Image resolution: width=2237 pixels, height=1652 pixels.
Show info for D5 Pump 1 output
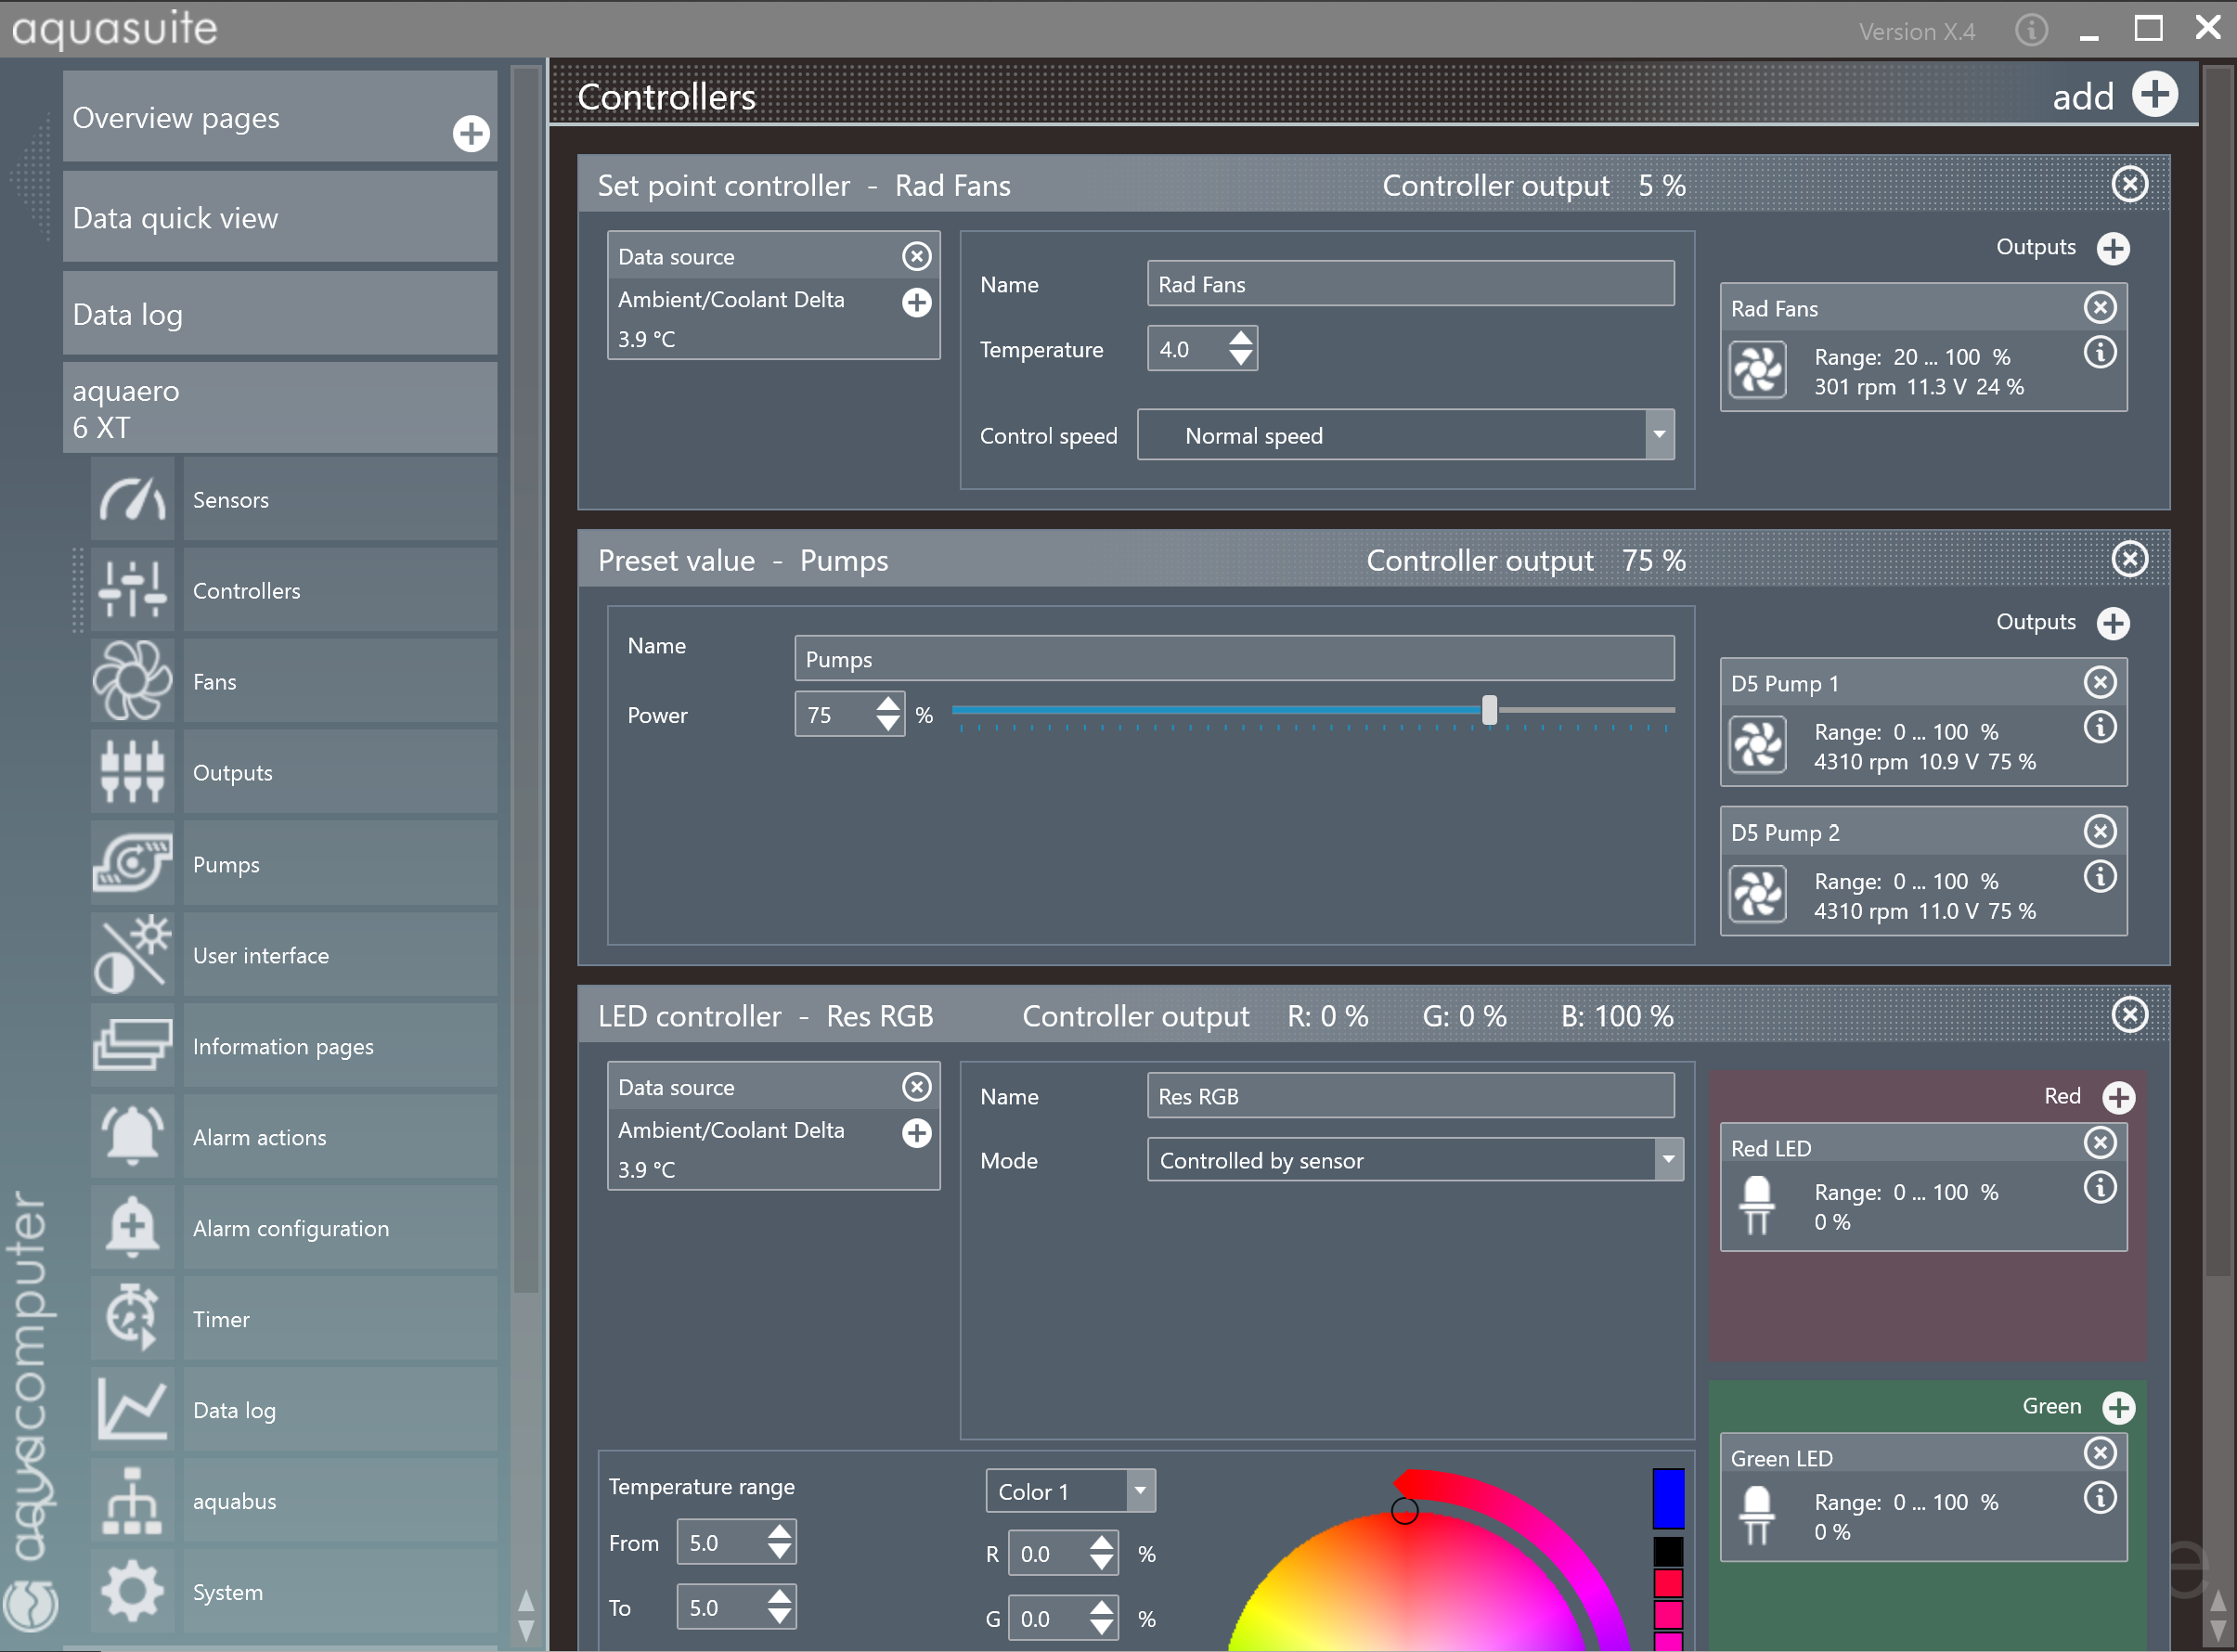click(2099, 727)
